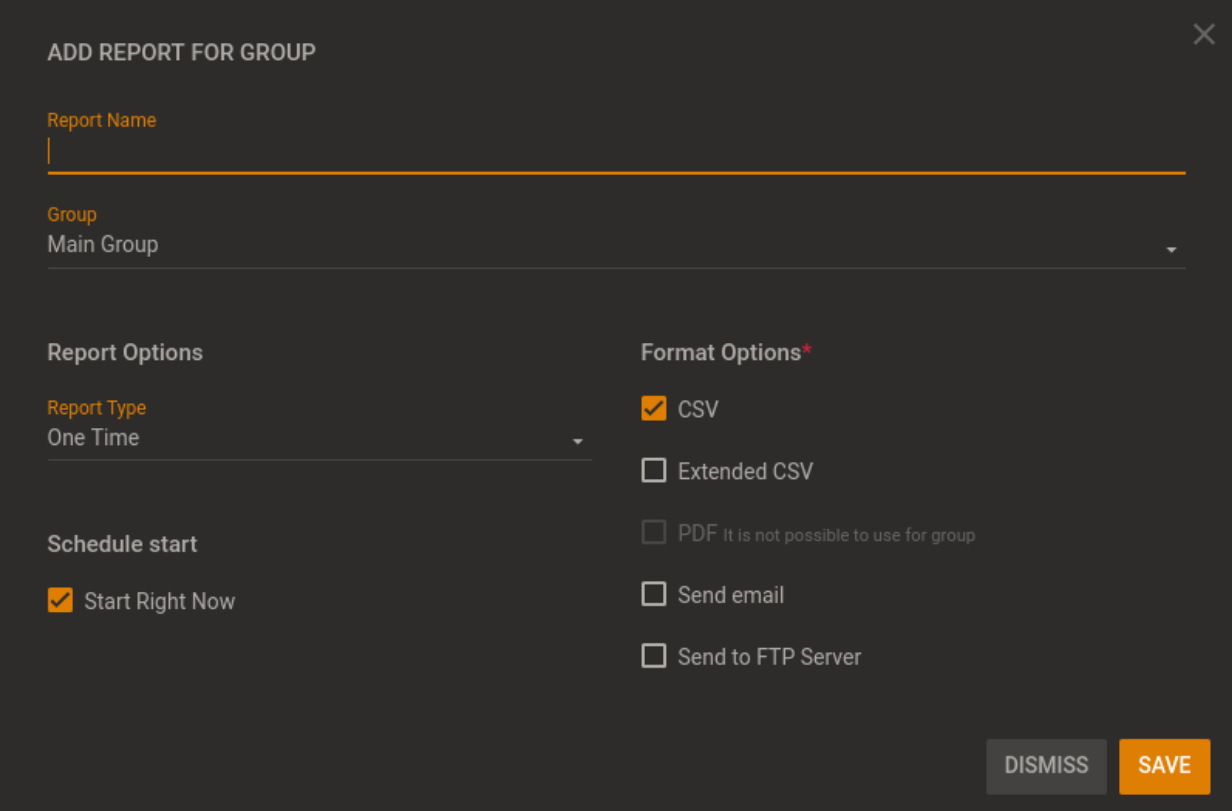Click the Main Group selected value
Viewport: 1232px width, 811px height.
(x=102, y=244)
